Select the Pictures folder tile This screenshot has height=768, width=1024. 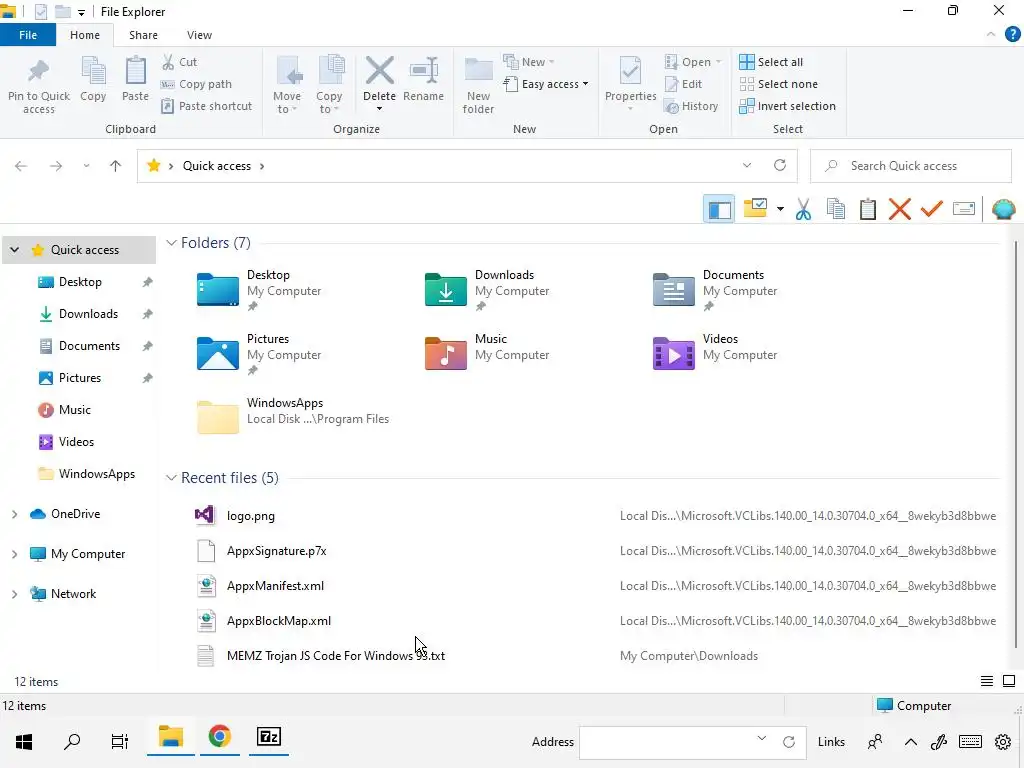pos(259,354)
